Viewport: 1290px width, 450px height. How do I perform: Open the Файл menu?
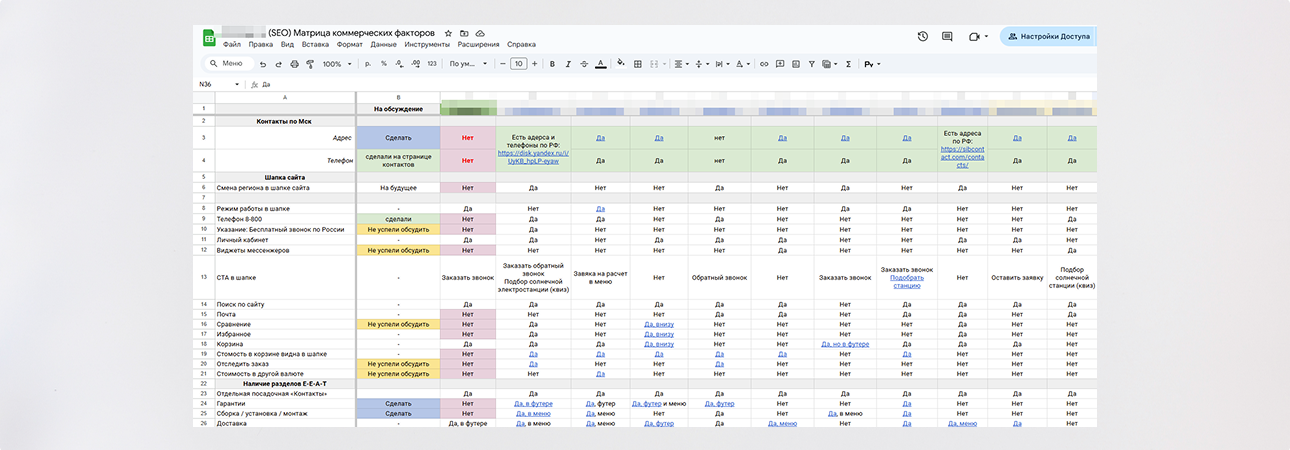click(x=232, y=45)
